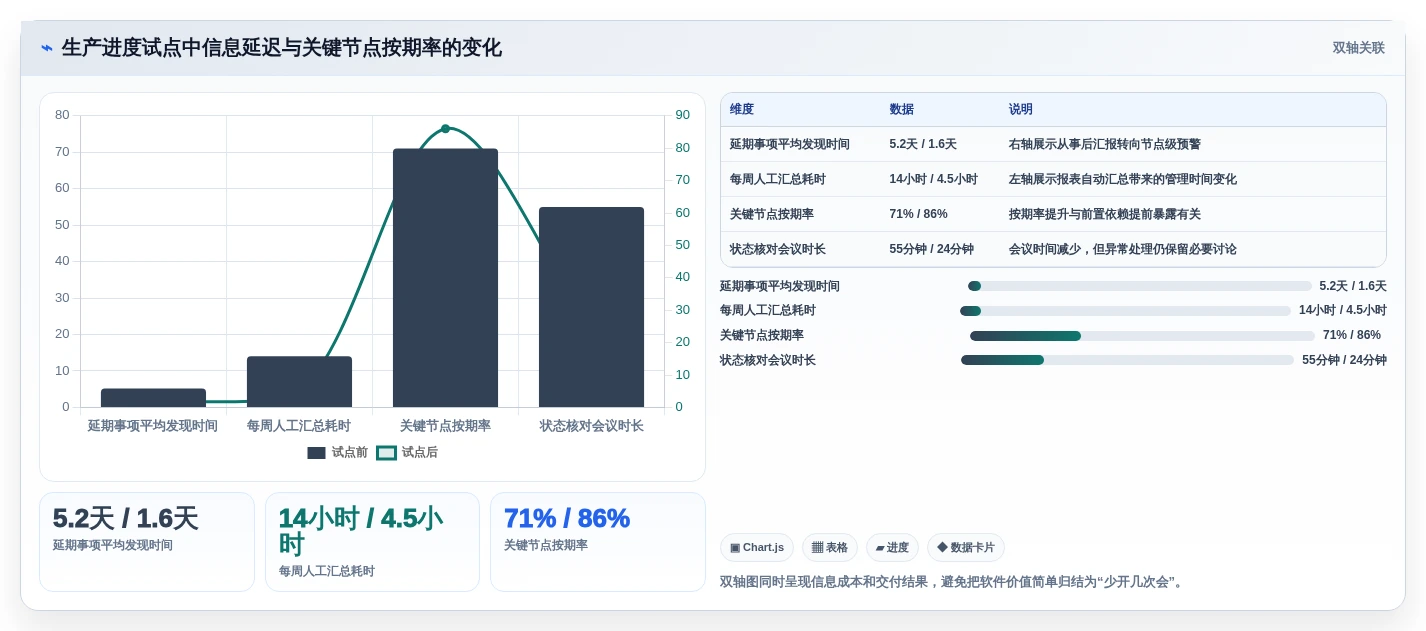The image size is (1426, 631).
Task: Click table cell 5.2天 / 1.6天
Action: (x=923, y=145)
